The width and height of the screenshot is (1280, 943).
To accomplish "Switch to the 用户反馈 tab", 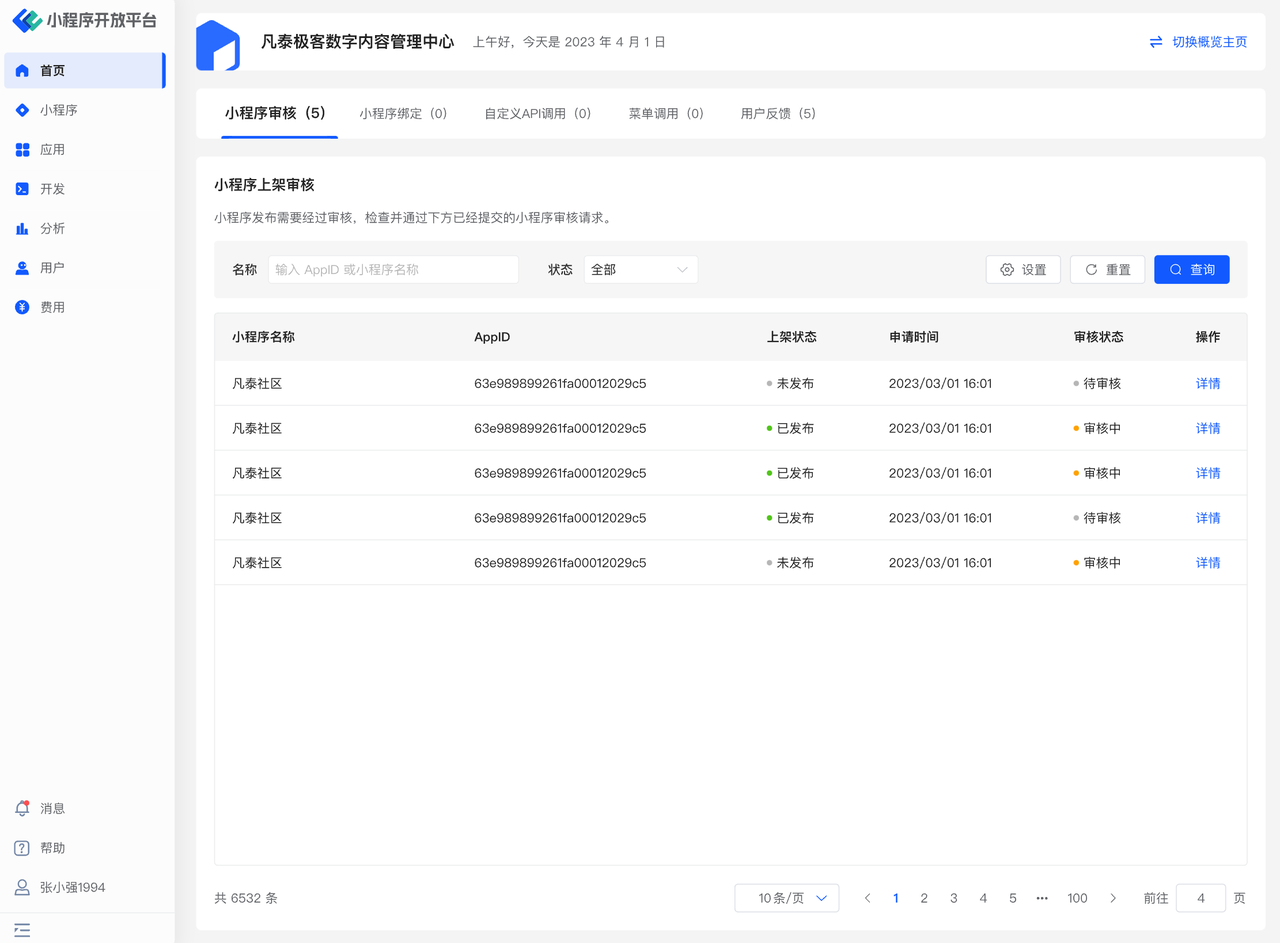I will [778, 114].
